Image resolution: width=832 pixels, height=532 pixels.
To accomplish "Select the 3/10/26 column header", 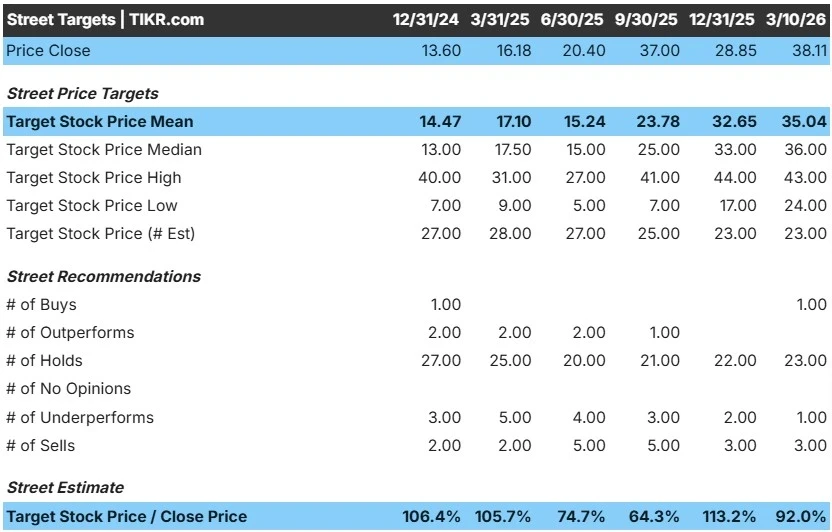I will click(x=796, y=20).
